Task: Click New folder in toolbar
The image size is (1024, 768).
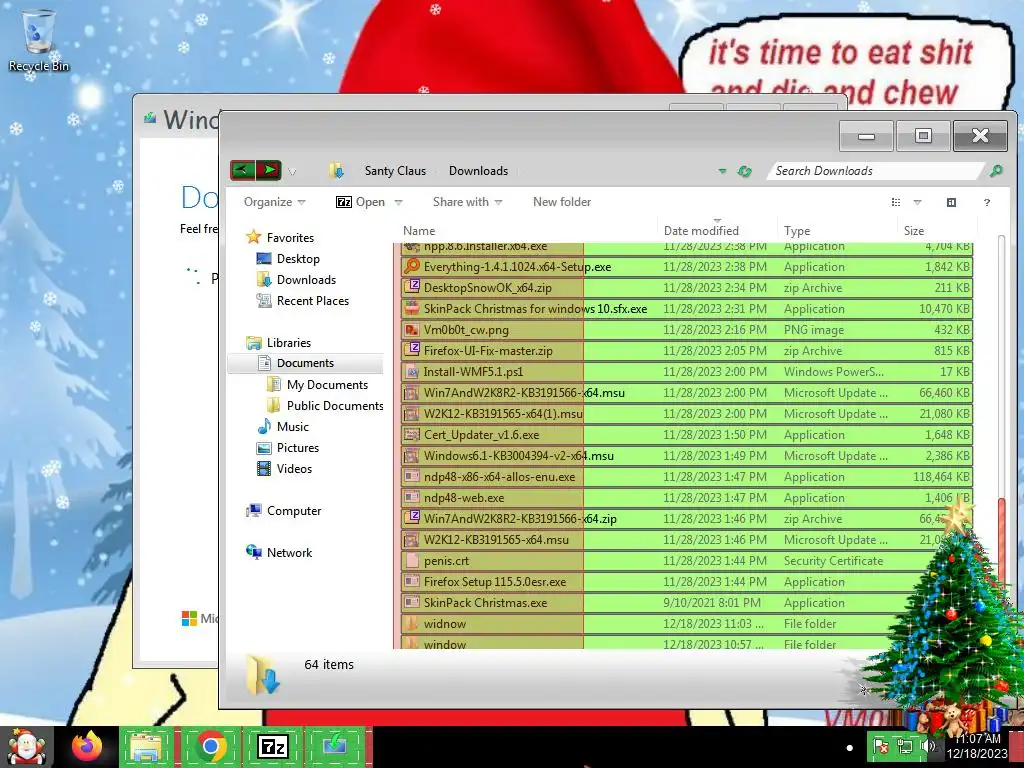Action: click(x=562, y=202)
